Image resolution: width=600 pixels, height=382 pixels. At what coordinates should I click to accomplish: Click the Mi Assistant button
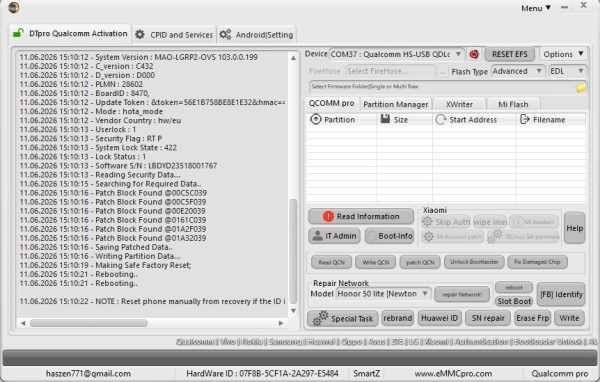coord(534,222)
